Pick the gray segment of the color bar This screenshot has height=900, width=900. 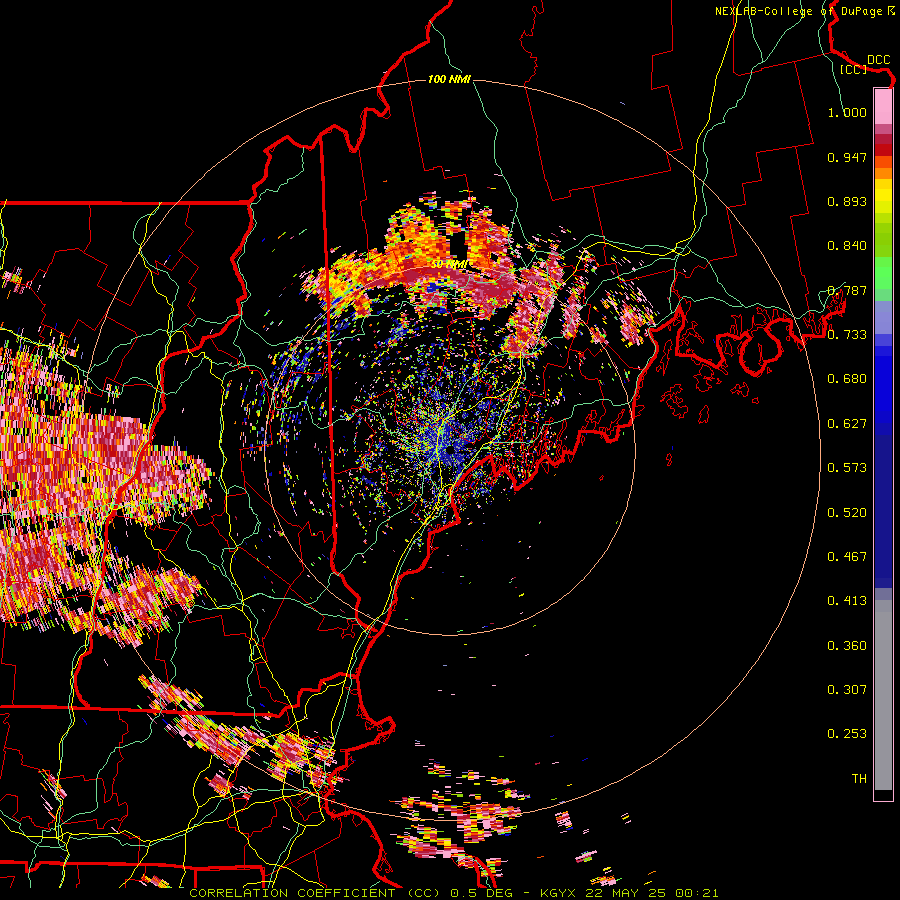pyautogui.click(x=883, y=695)
